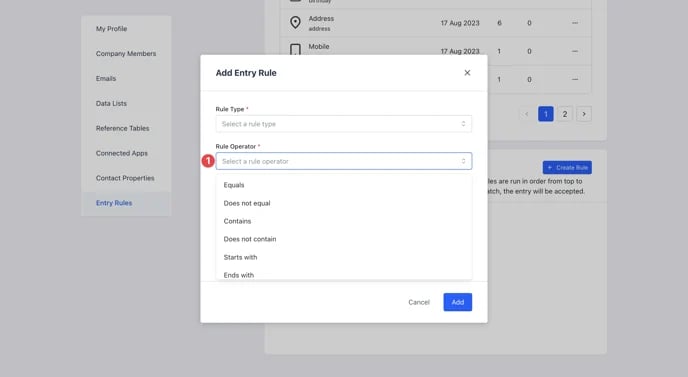Open the Emails section
The image size is (688, 377).
[106, 79]
